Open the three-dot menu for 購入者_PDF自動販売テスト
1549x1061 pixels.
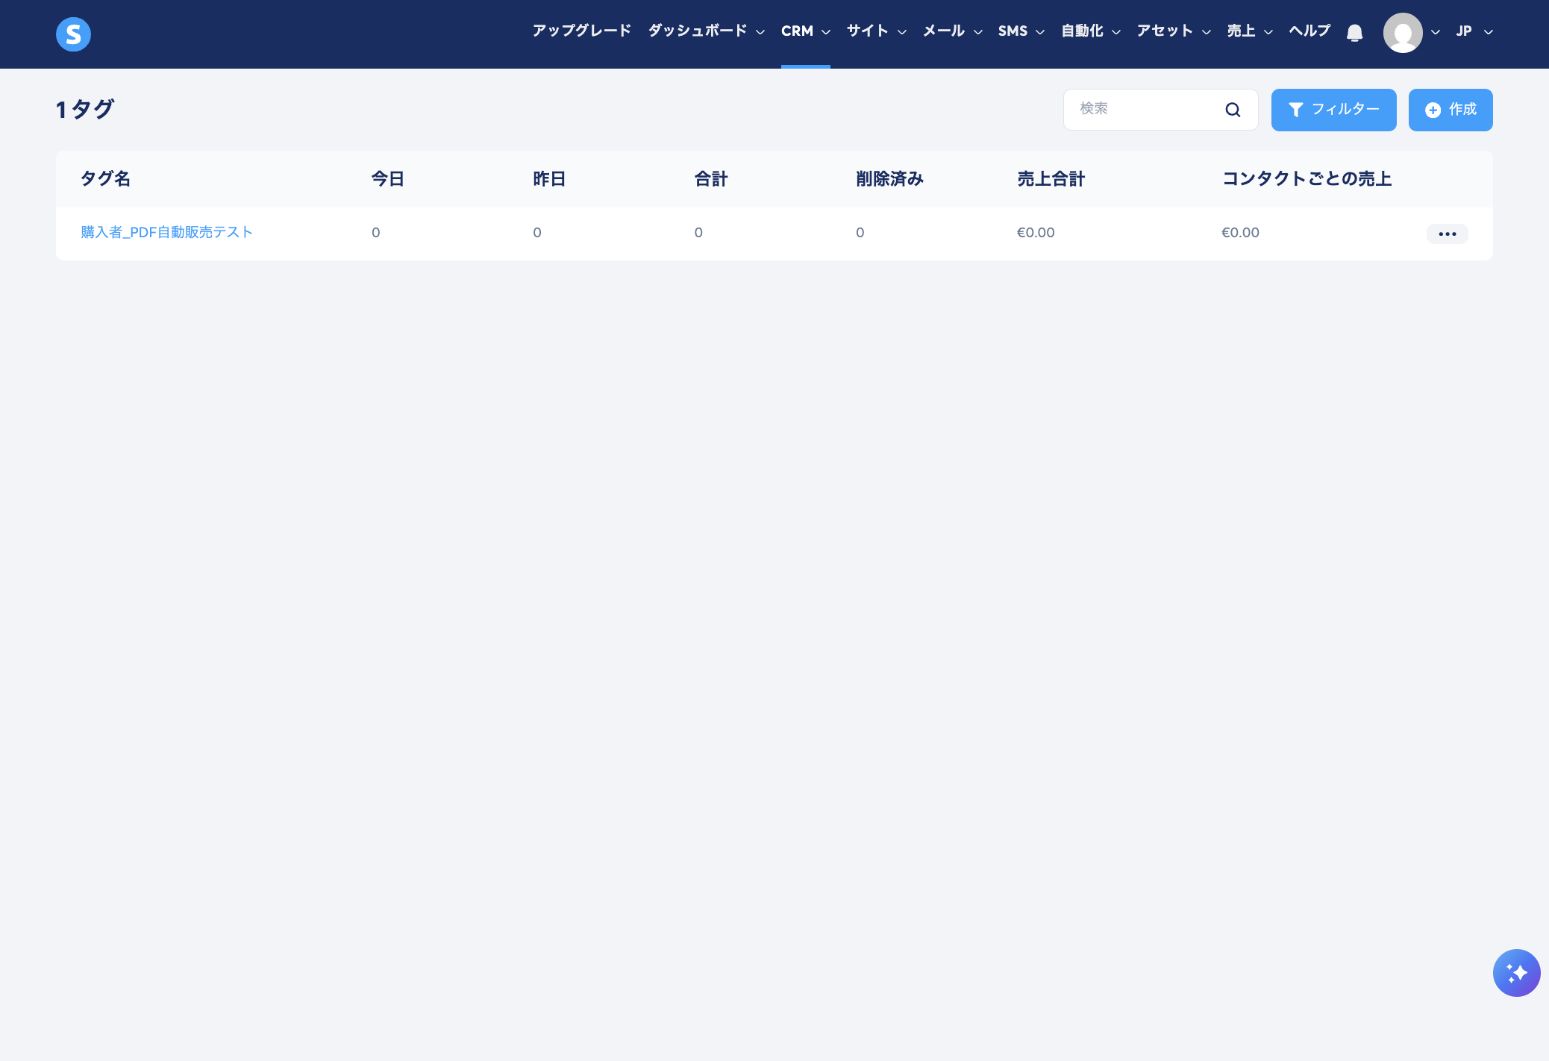coord(1446,234)
